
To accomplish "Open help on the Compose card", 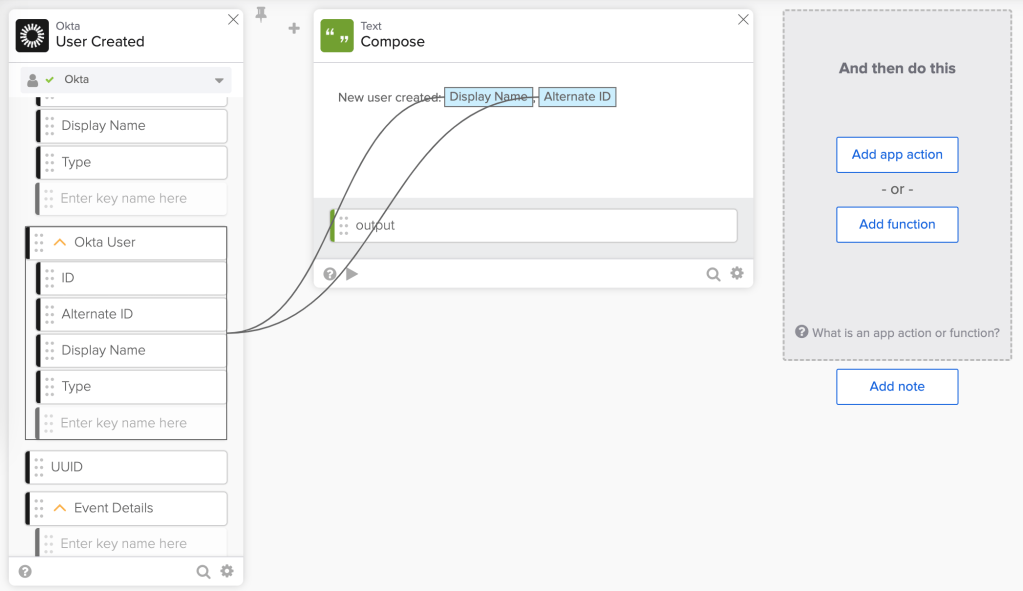I will [x=329, y=273].
